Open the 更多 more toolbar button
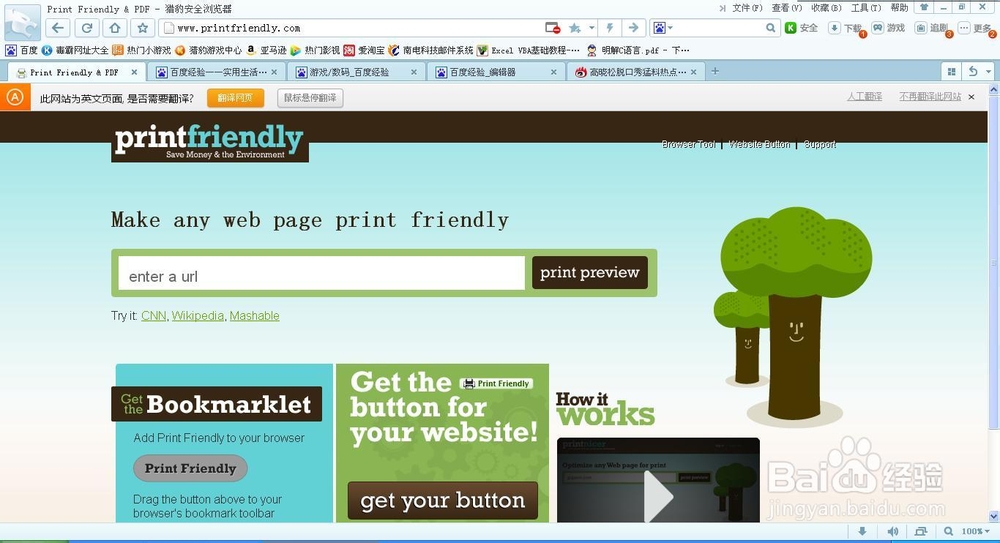1000x543 pixels. 976,28
